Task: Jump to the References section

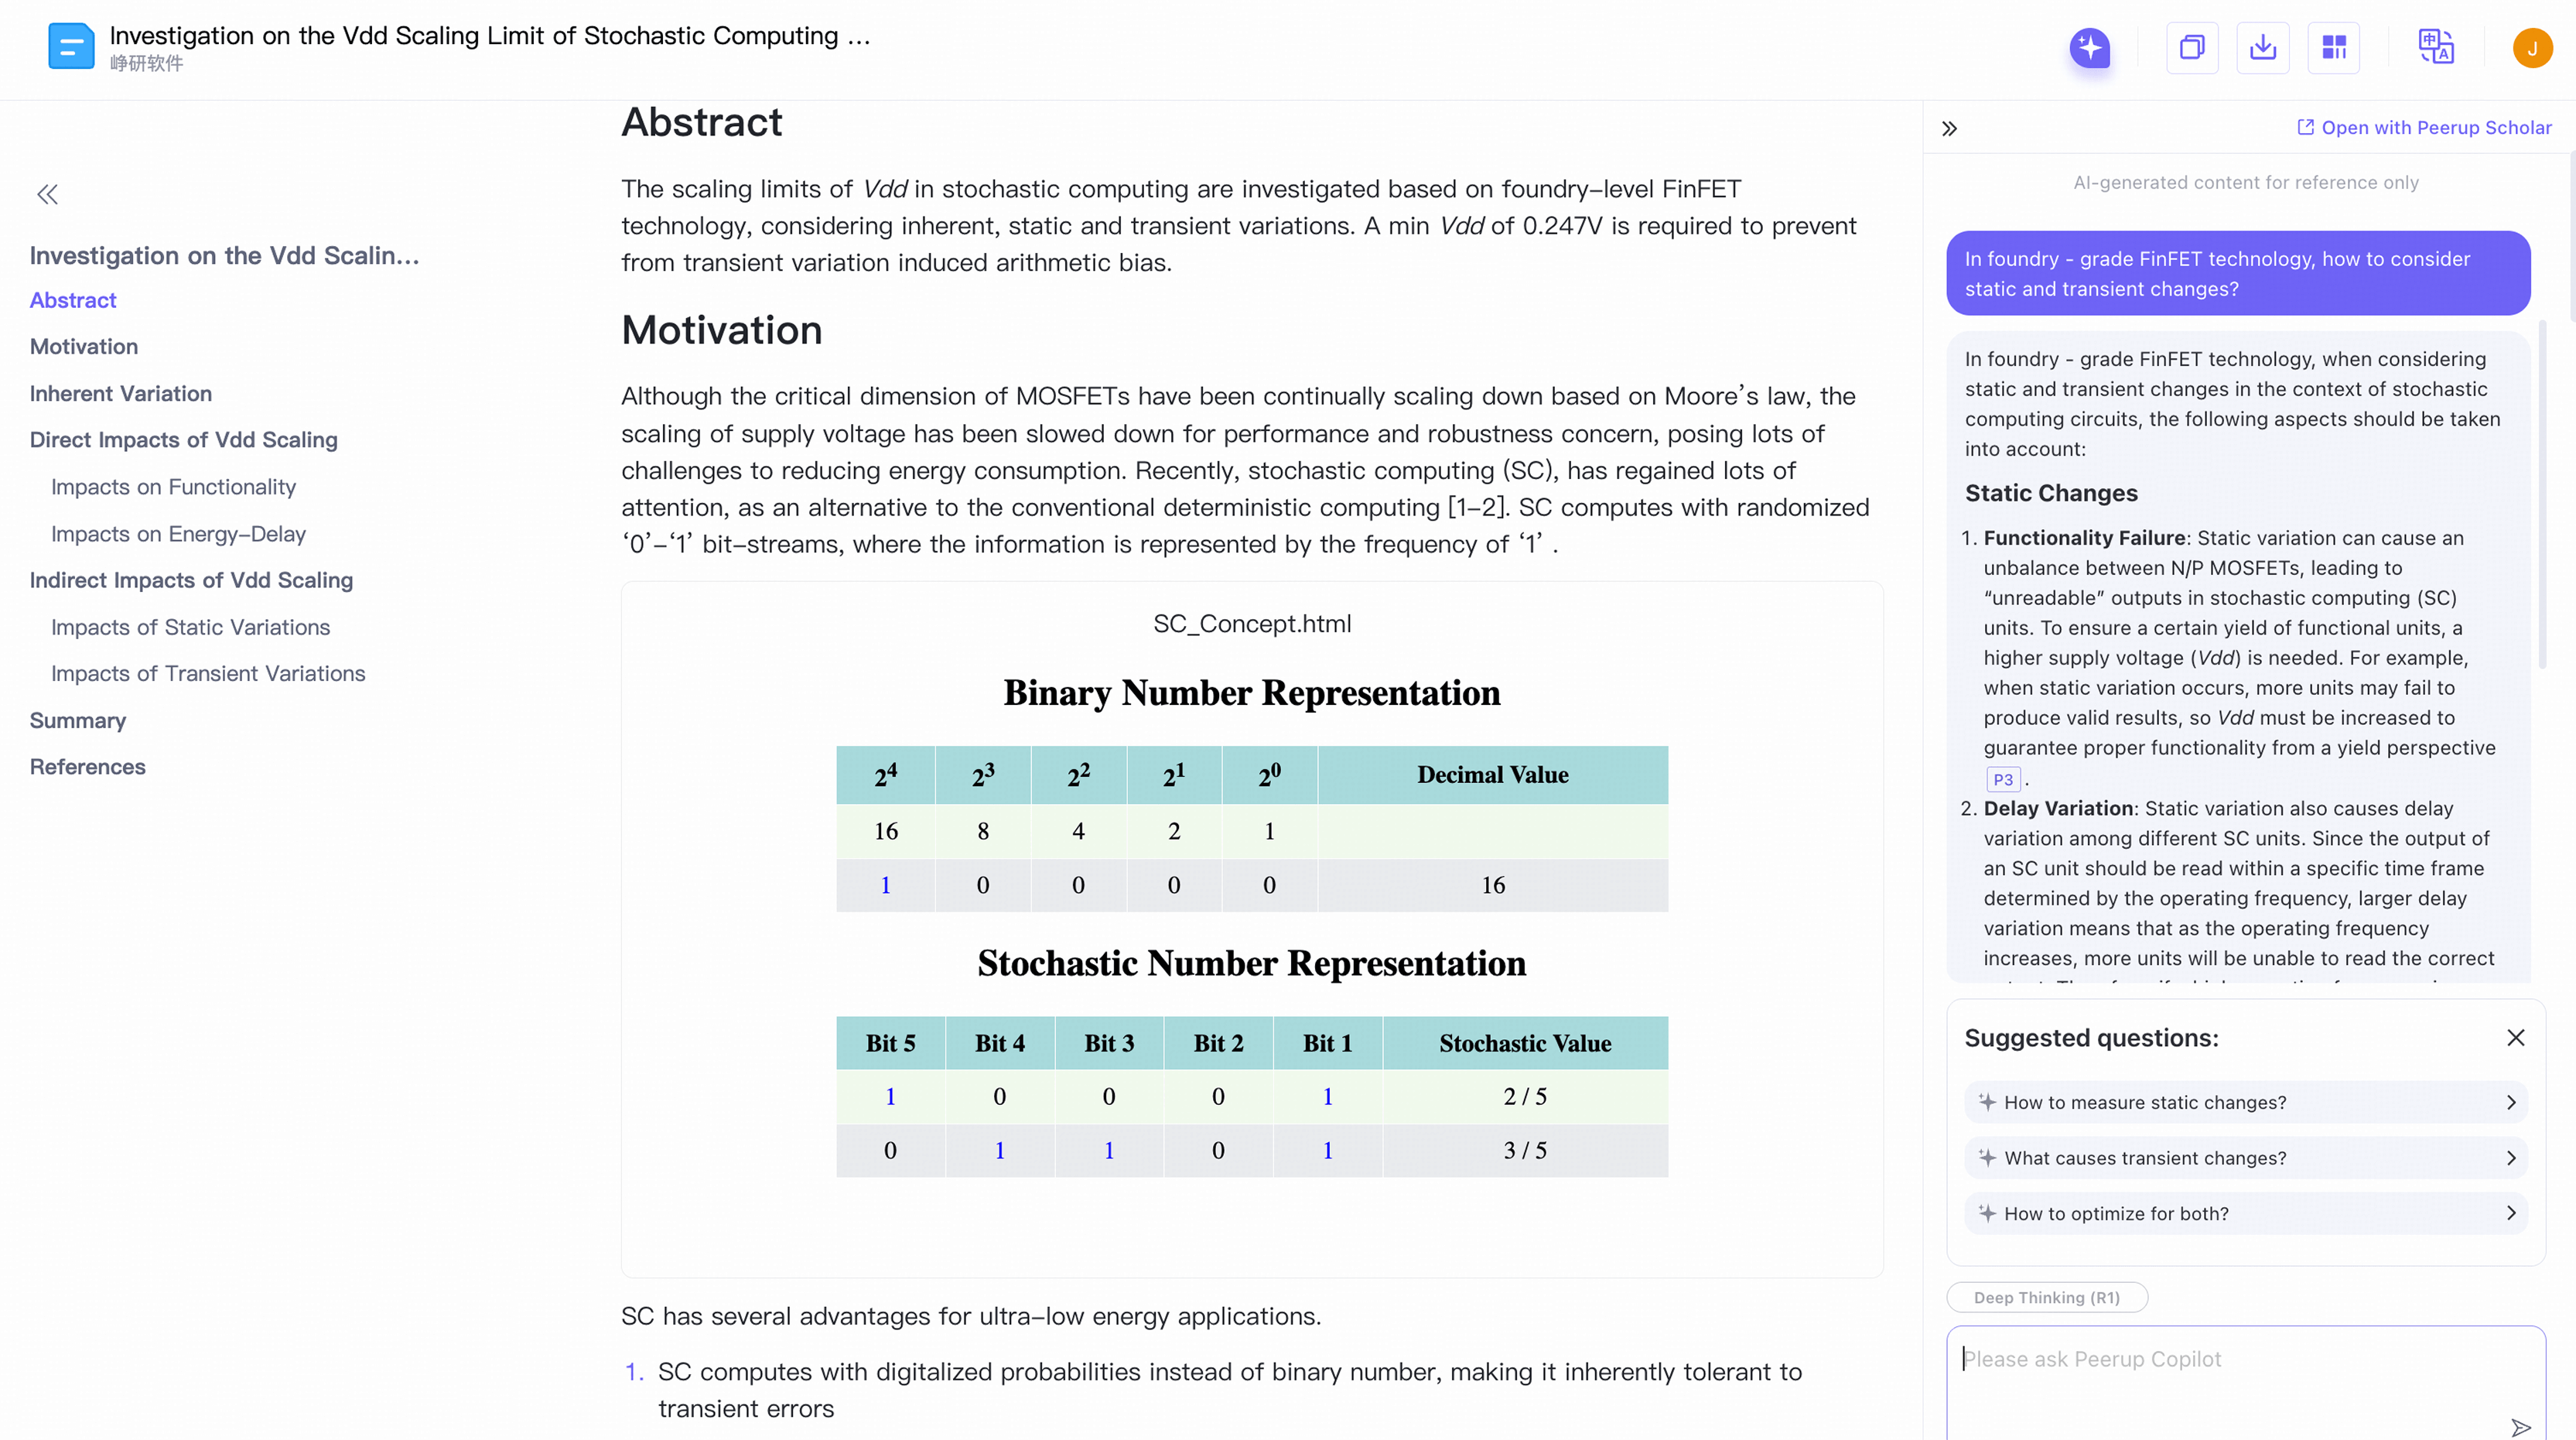Action: 87,766
